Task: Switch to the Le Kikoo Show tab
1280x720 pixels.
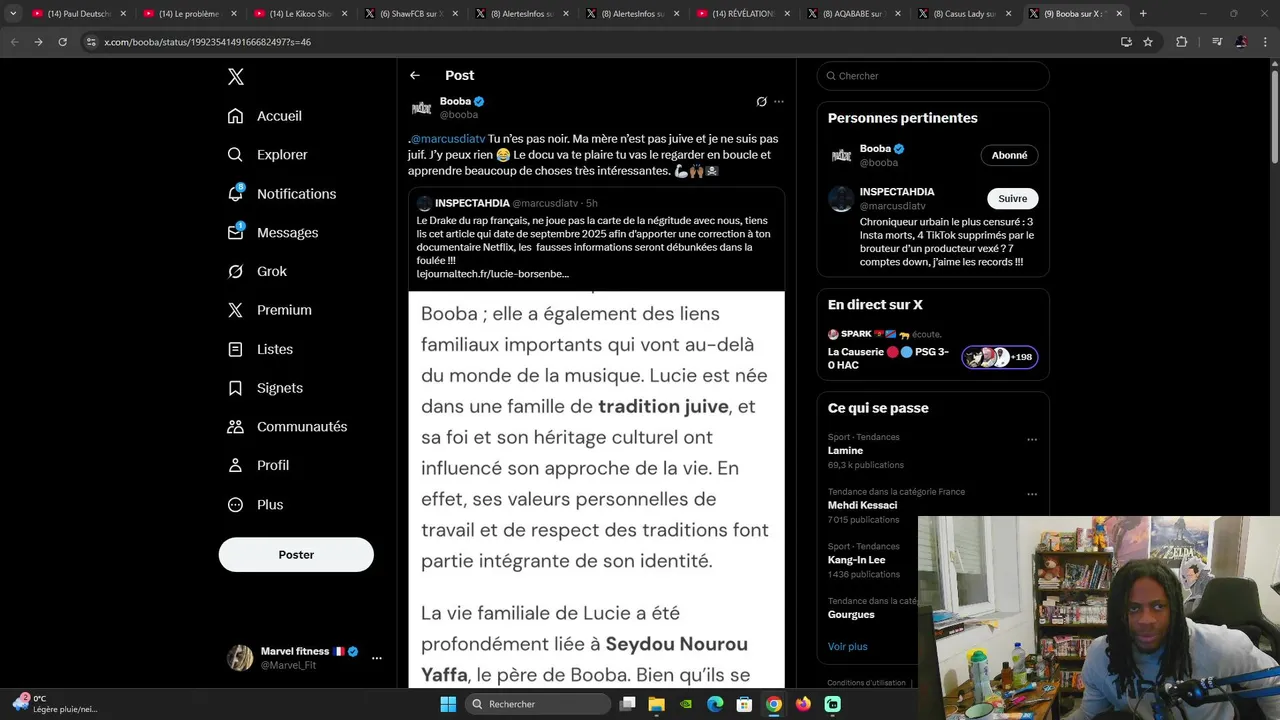Action: (300, 14)
